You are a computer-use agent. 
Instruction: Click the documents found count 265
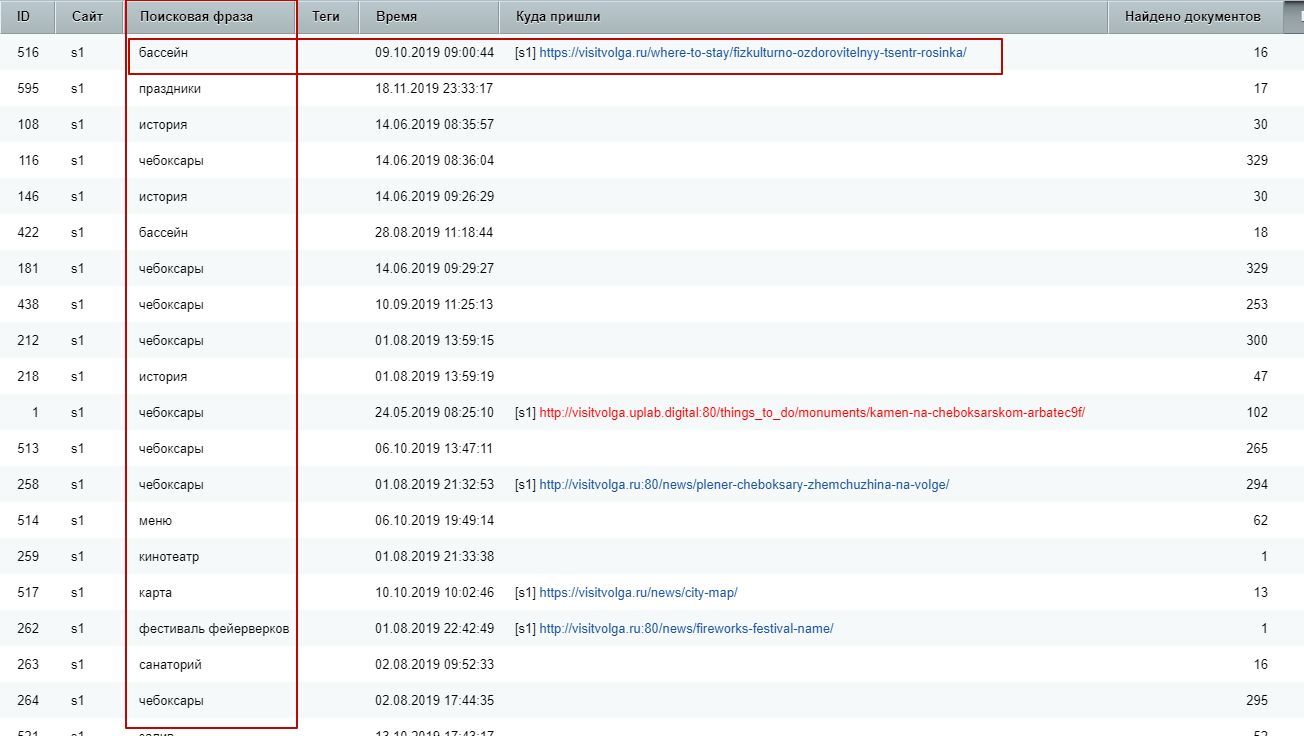point(1257,449)
